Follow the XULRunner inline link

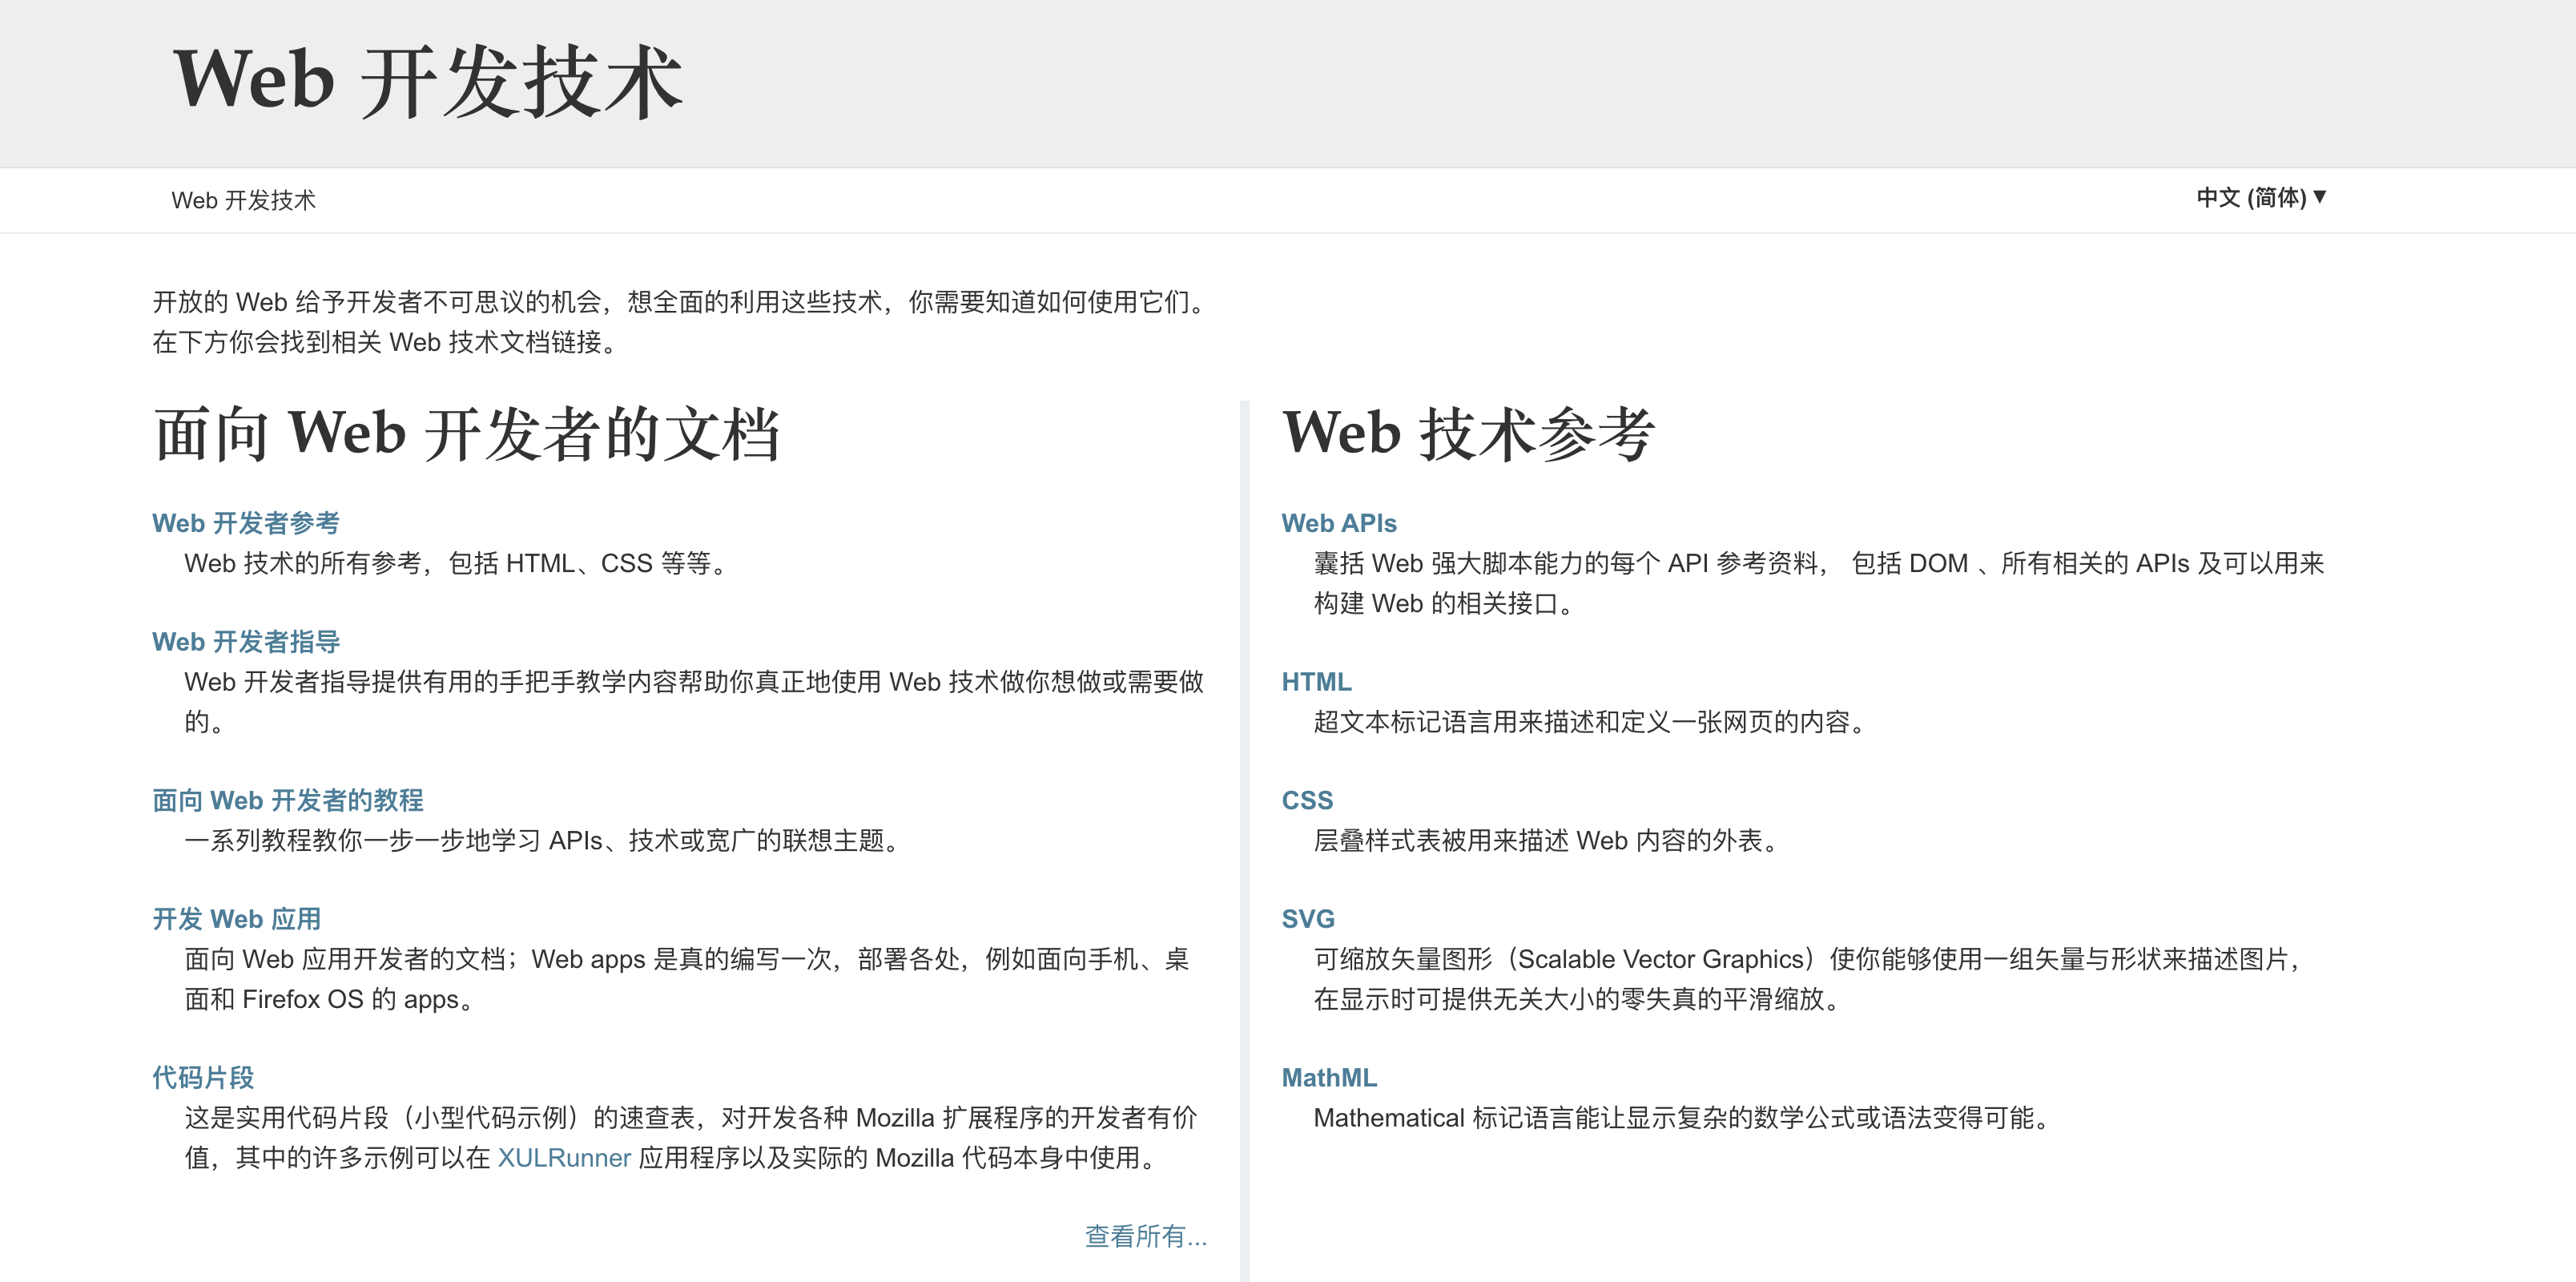coord(563,1158)
